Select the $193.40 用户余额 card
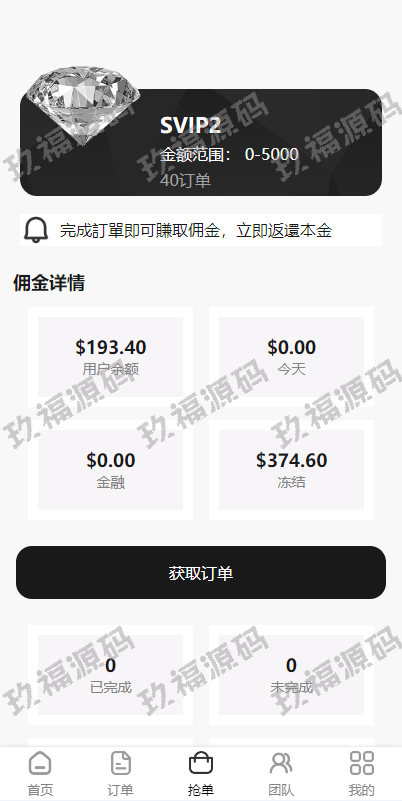402x801 pixels. (x=110, y=357)
